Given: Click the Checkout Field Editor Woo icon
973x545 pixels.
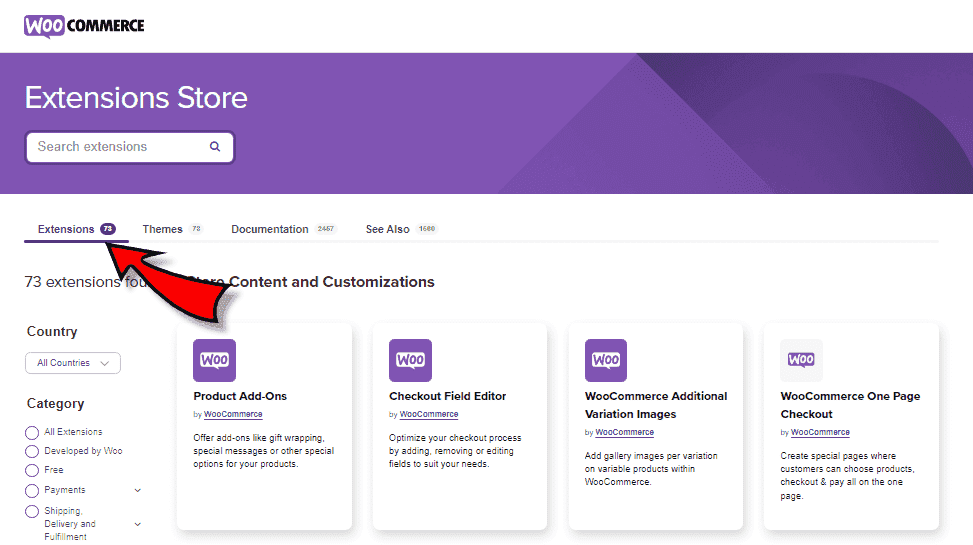Looking at the screenshot, I should (x=410, y=360).
